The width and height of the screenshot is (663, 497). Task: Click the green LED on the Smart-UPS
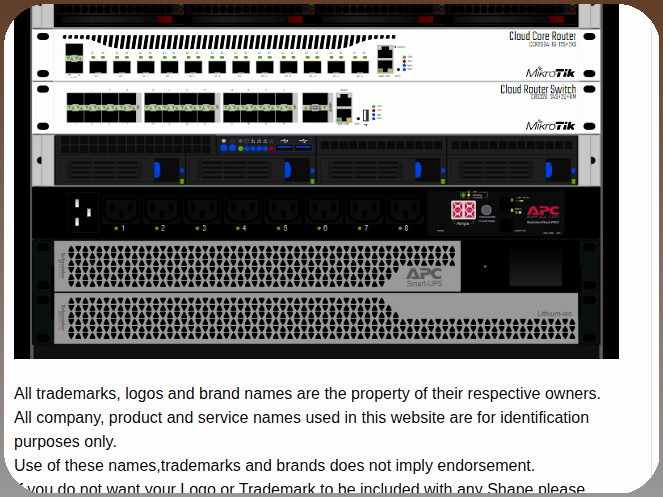[x=485, y=266]
